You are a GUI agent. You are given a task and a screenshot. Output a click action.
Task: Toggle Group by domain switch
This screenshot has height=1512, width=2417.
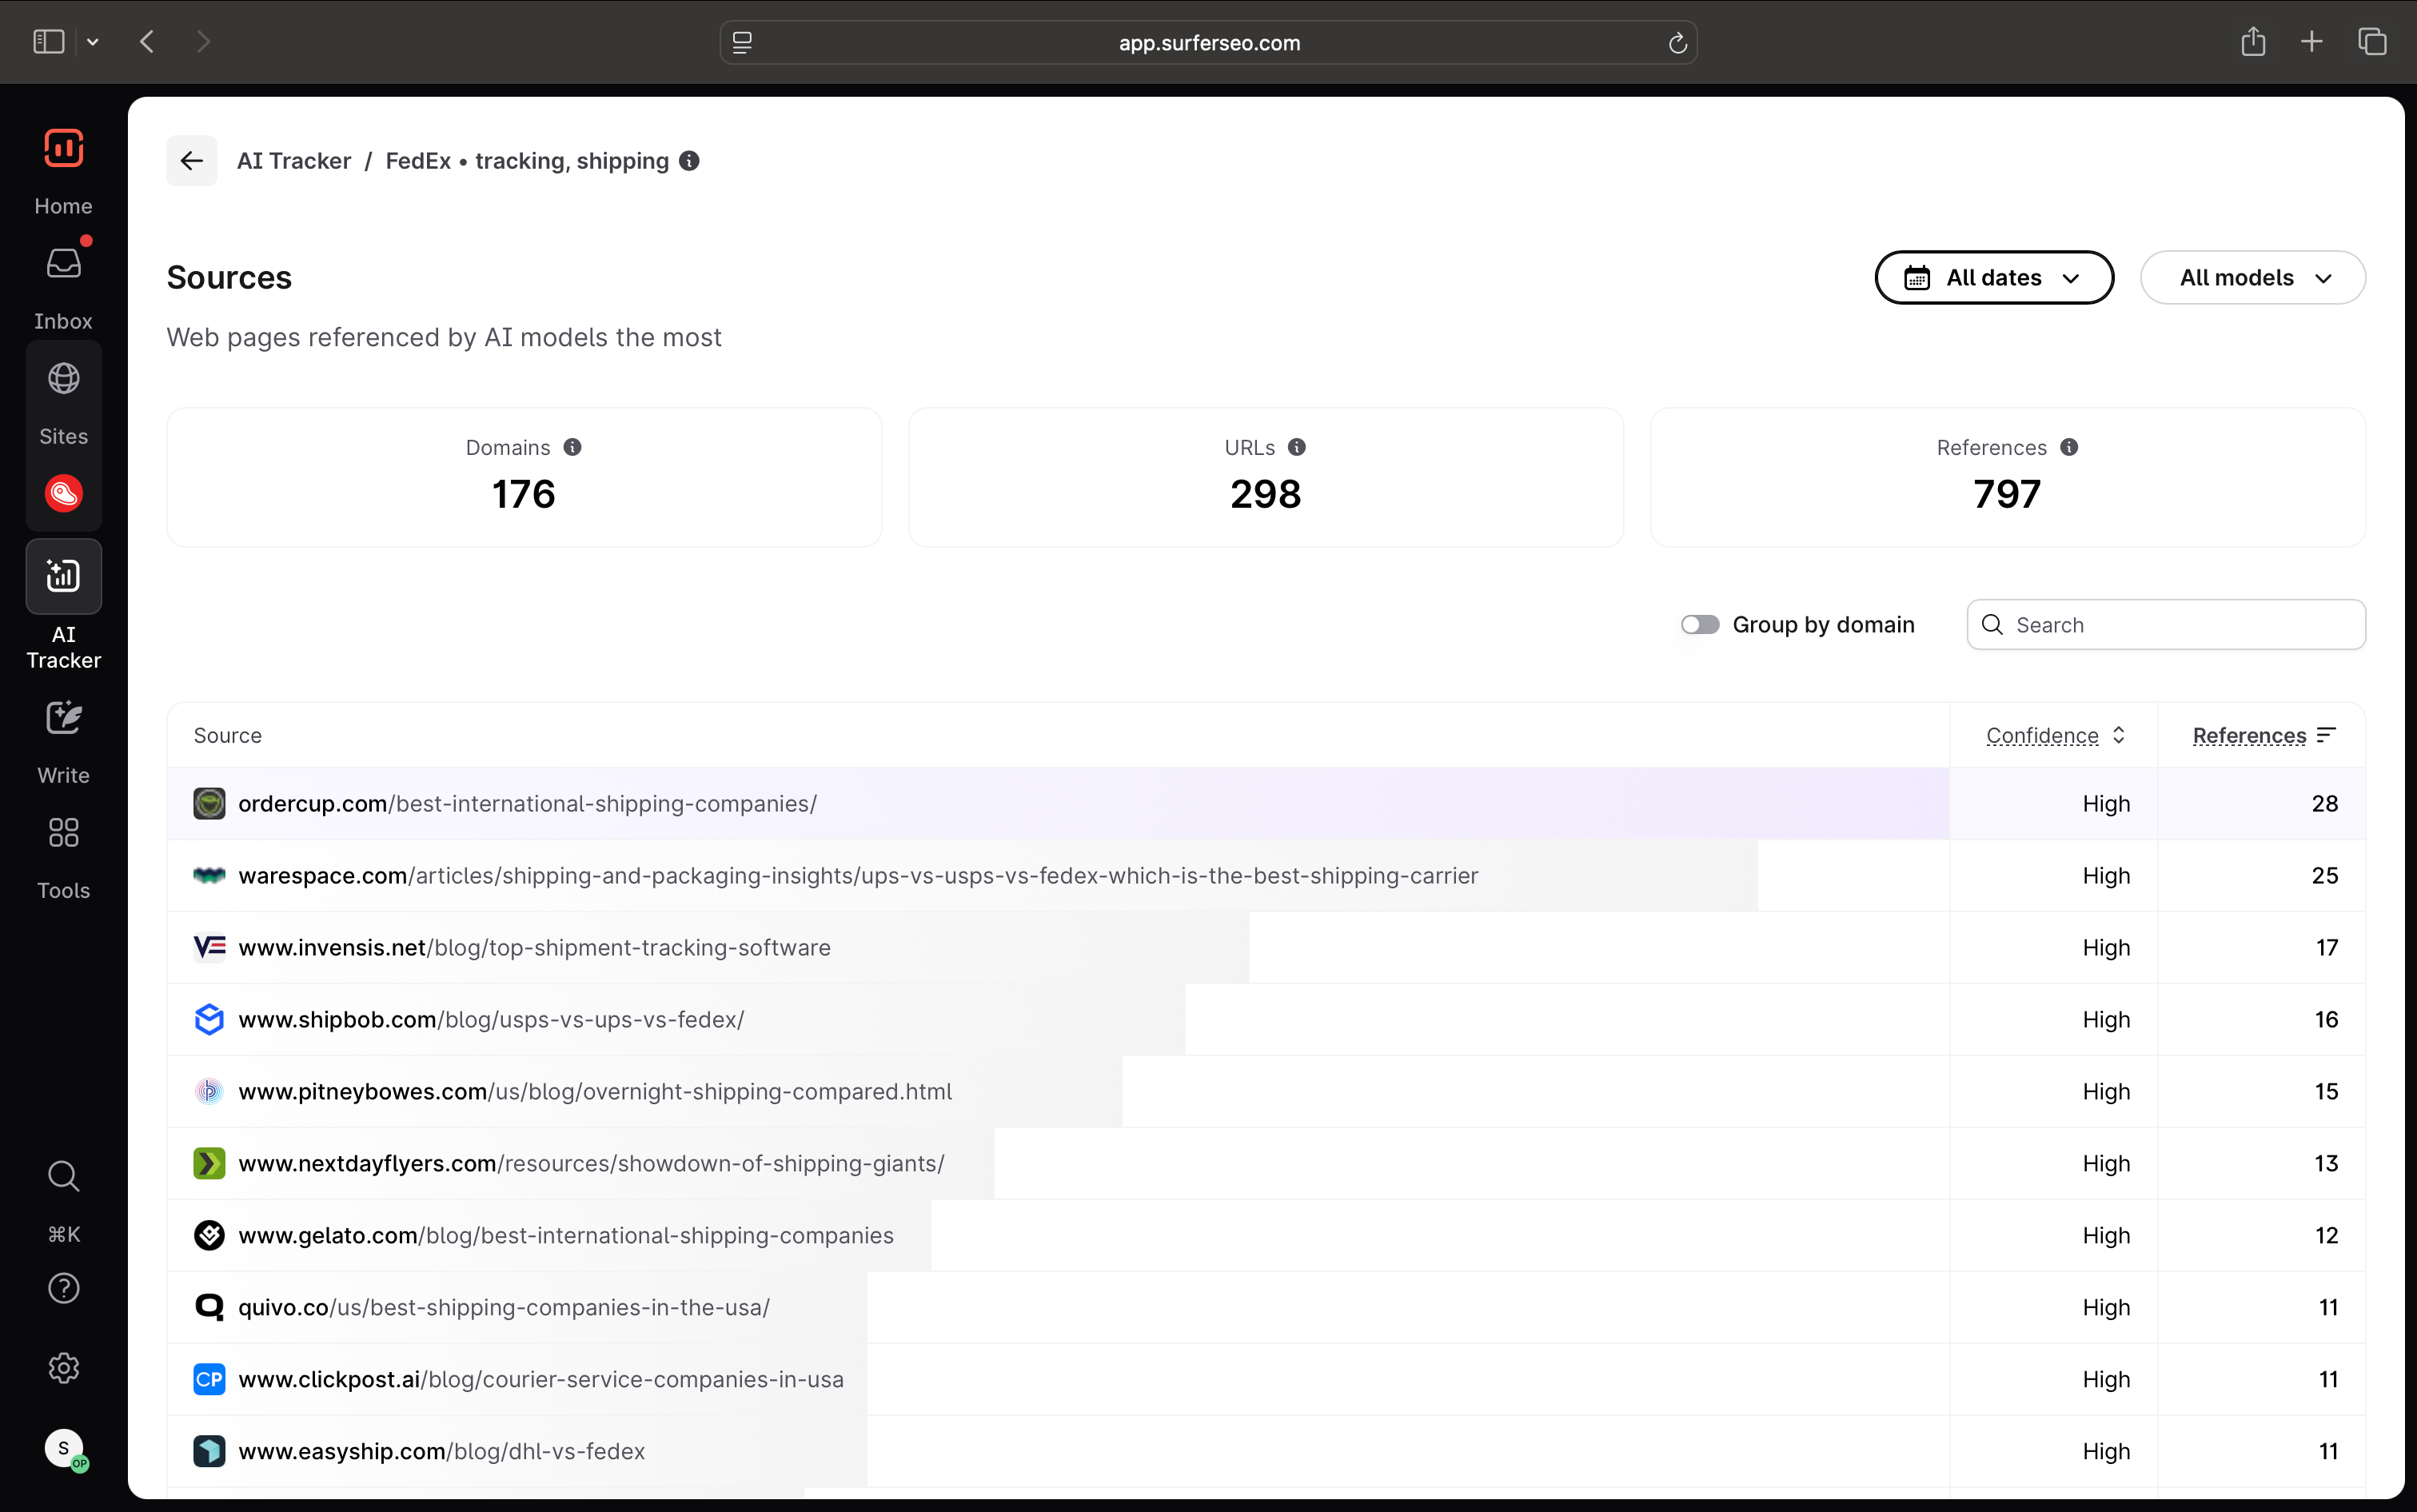click(1699, 625)
